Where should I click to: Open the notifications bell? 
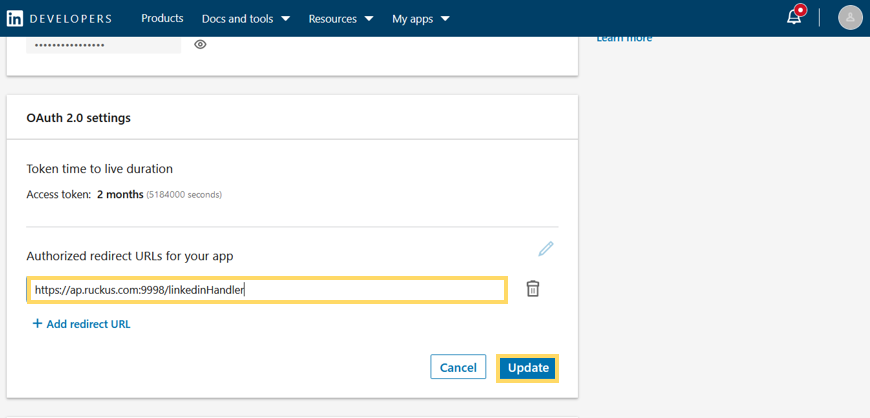click(794, 18)
